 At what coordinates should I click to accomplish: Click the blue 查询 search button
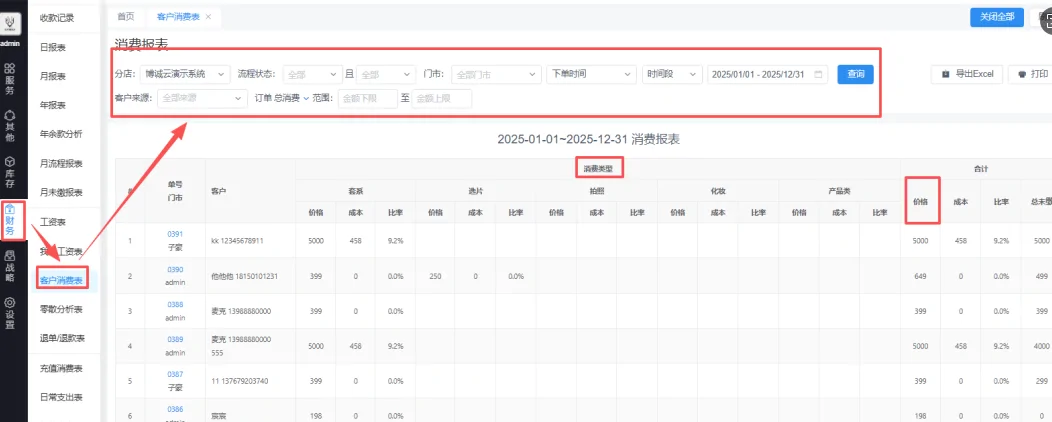click(x=855, y=74)
